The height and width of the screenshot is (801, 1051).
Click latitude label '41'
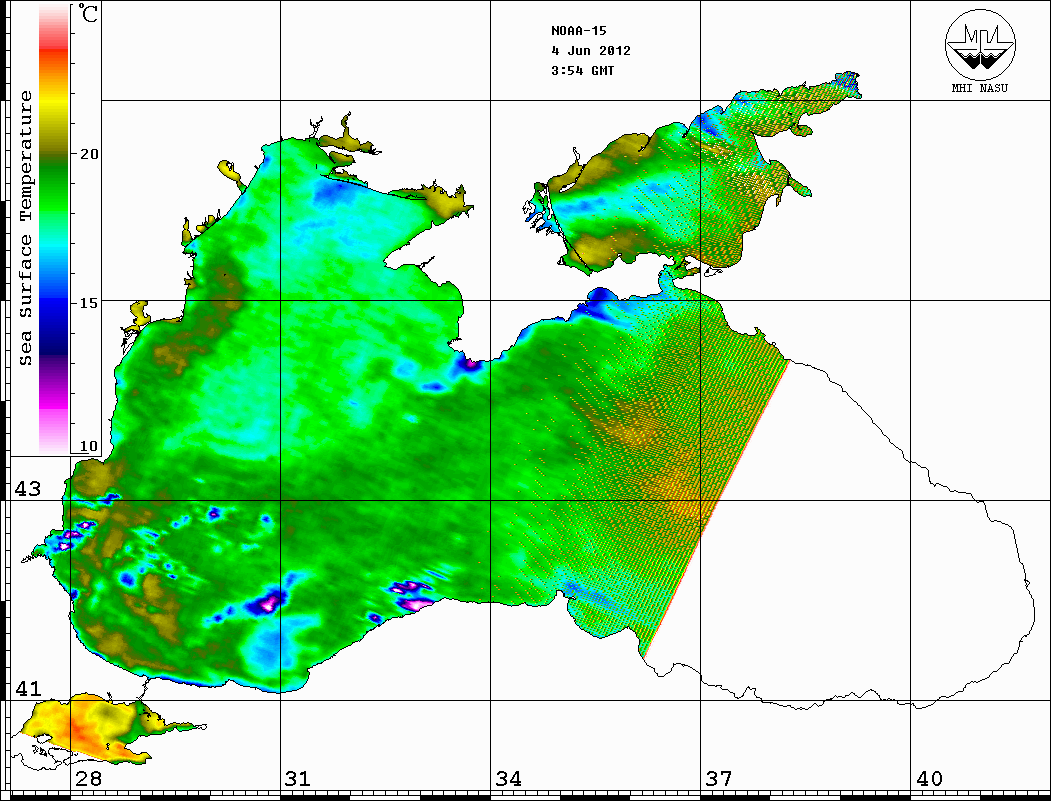pos(28,688)
